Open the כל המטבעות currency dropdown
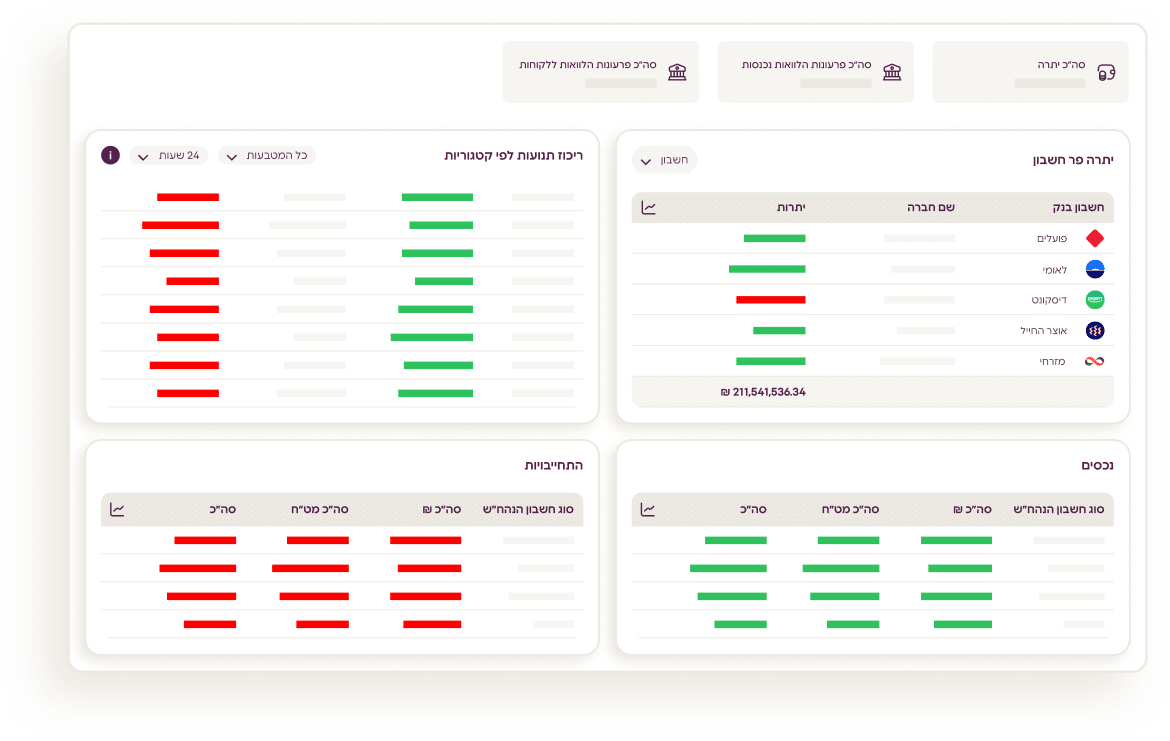This screenshot has width=1170, height=741. tap(267, 156)
